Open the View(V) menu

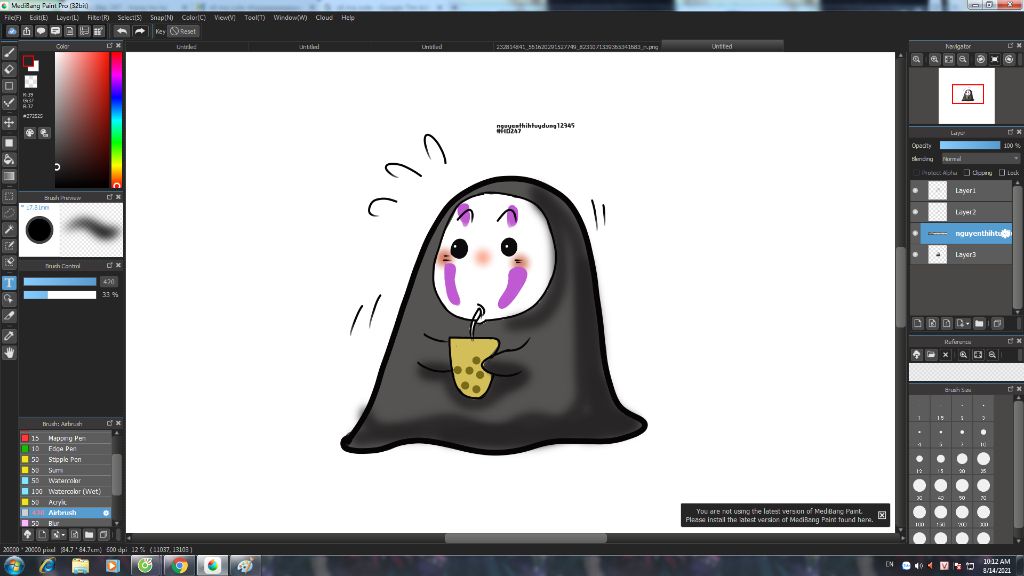tap(225, 18)
